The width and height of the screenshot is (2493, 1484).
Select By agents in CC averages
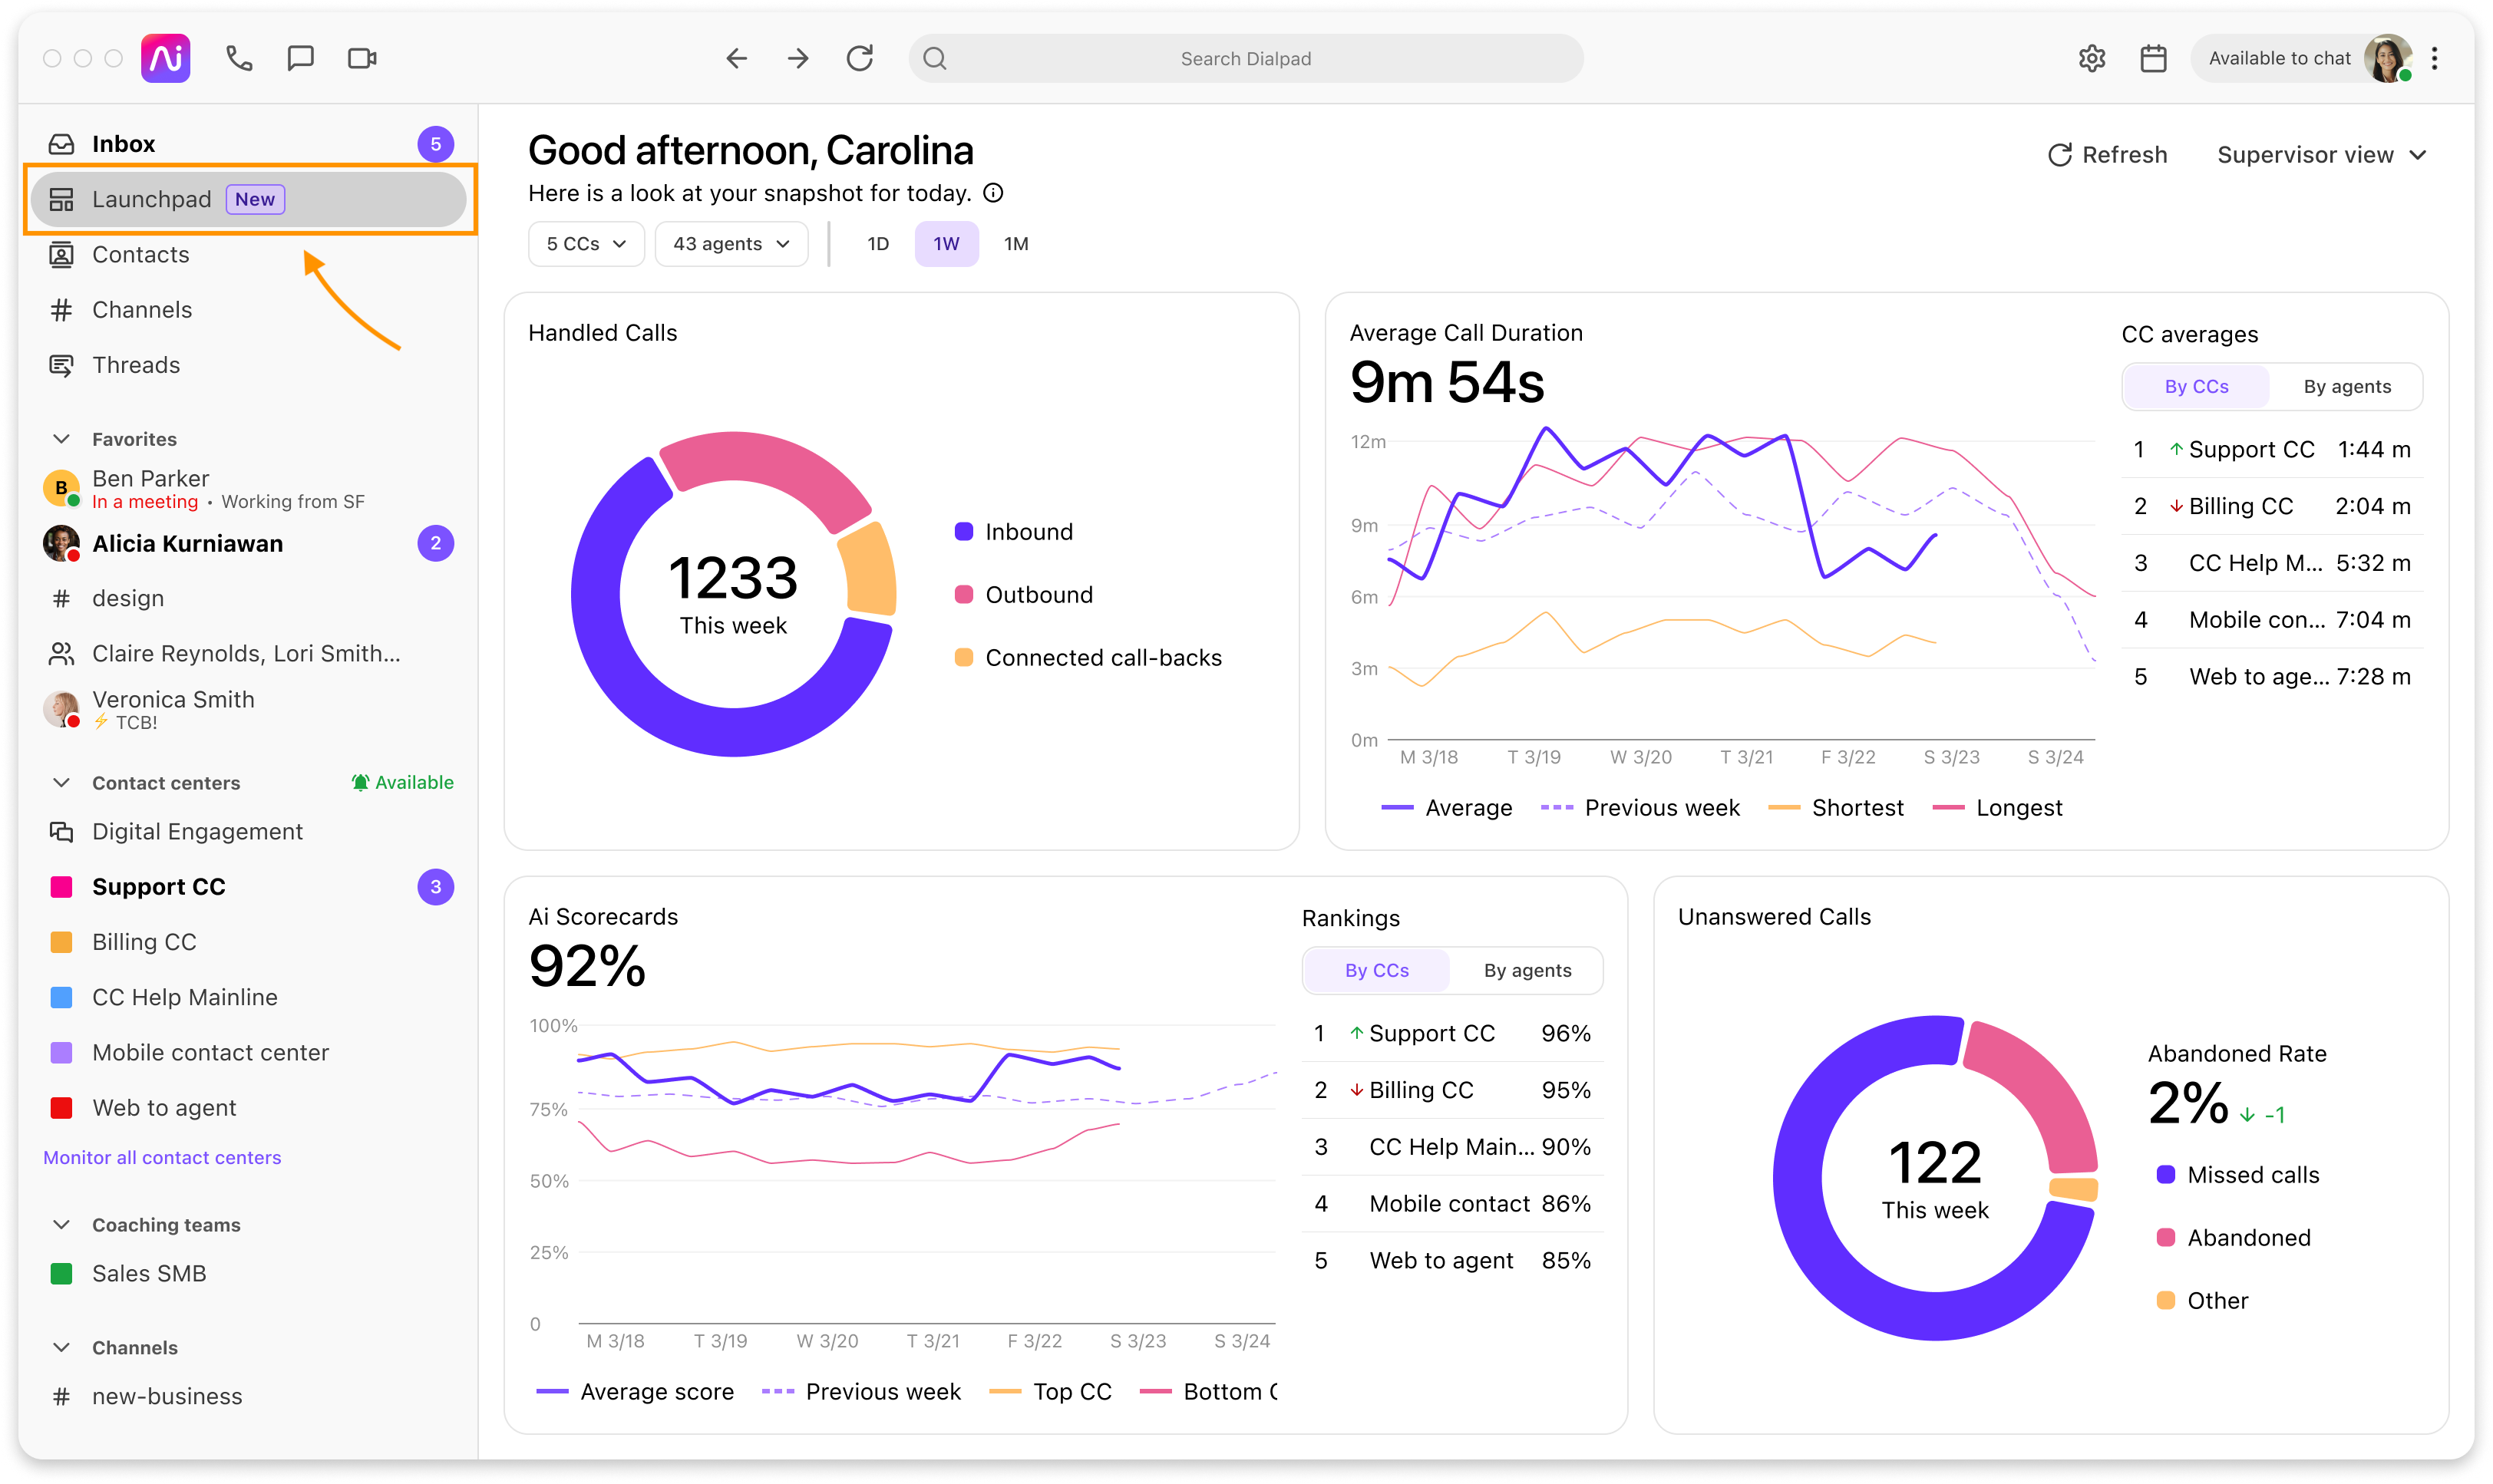2346,387
